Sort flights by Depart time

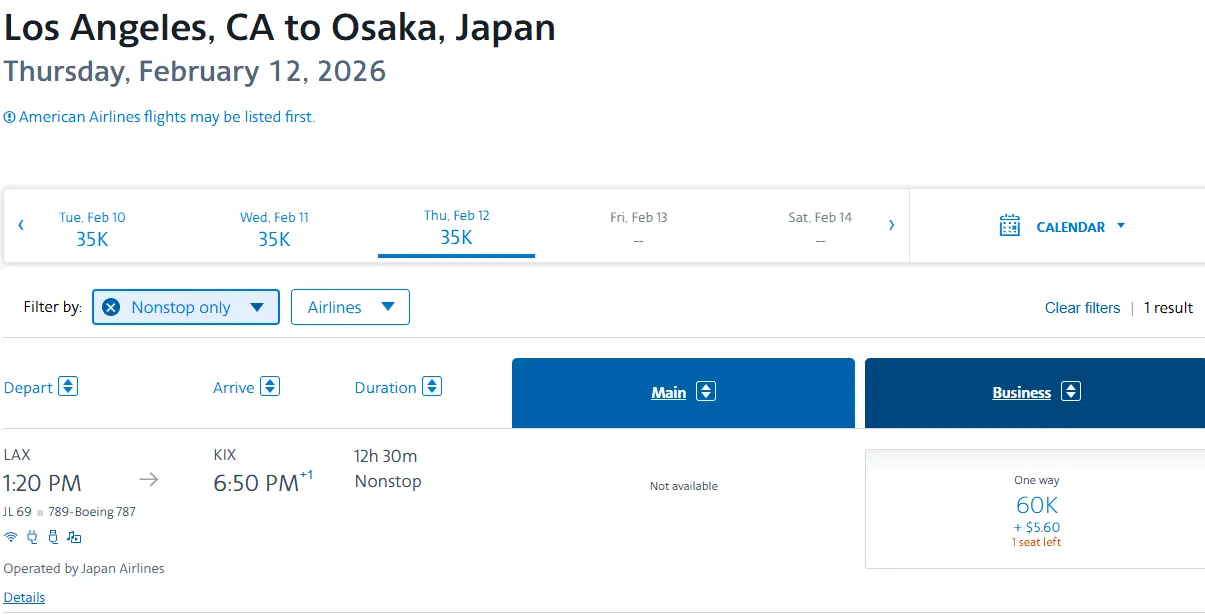(68, 386)
